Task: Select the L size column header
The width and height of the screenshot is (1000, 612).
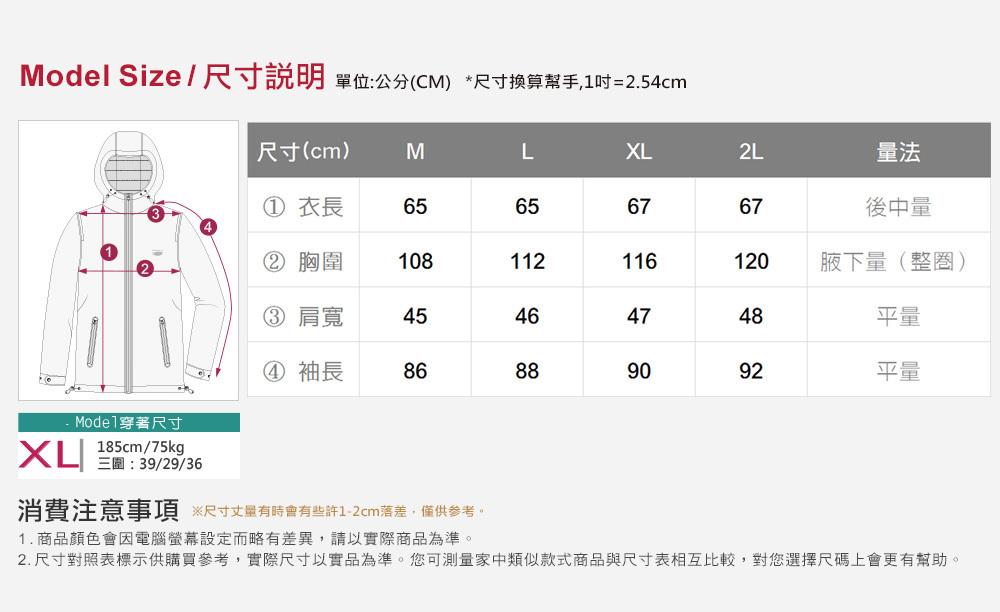Action: (527, 151)
